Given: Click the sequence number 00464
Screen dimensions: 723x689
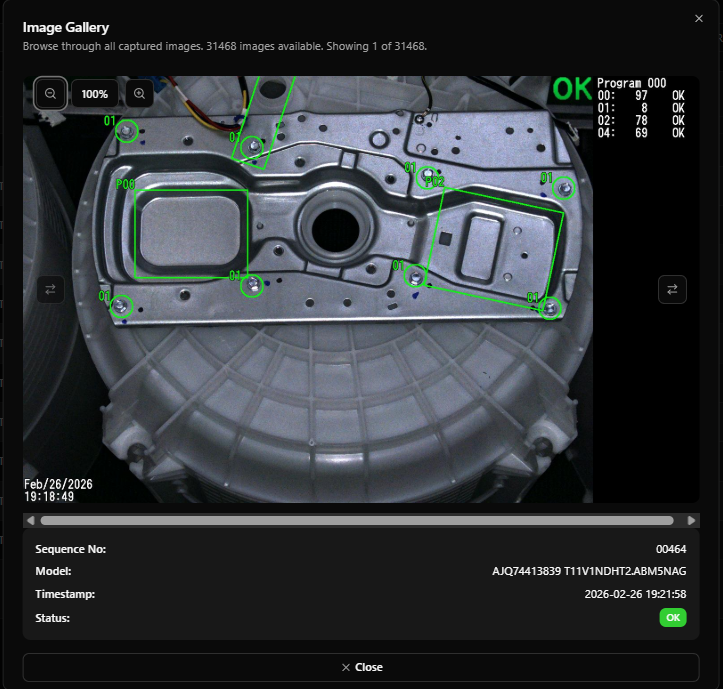Looking at the screenshot, I should click(671, 549).
